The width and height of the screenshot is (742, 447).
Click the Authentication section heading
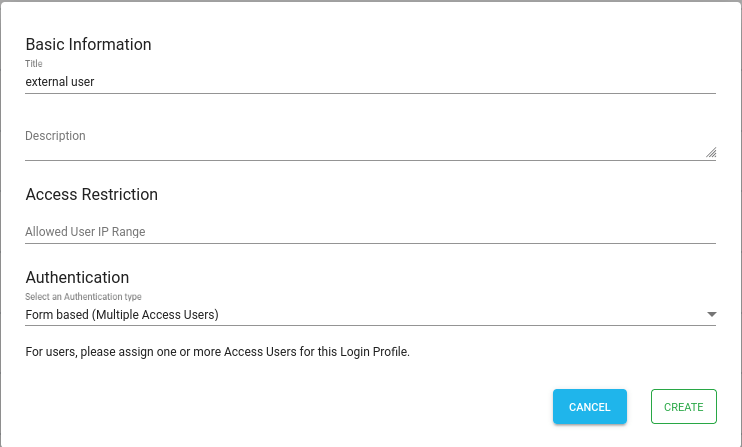tap(77, 277)
